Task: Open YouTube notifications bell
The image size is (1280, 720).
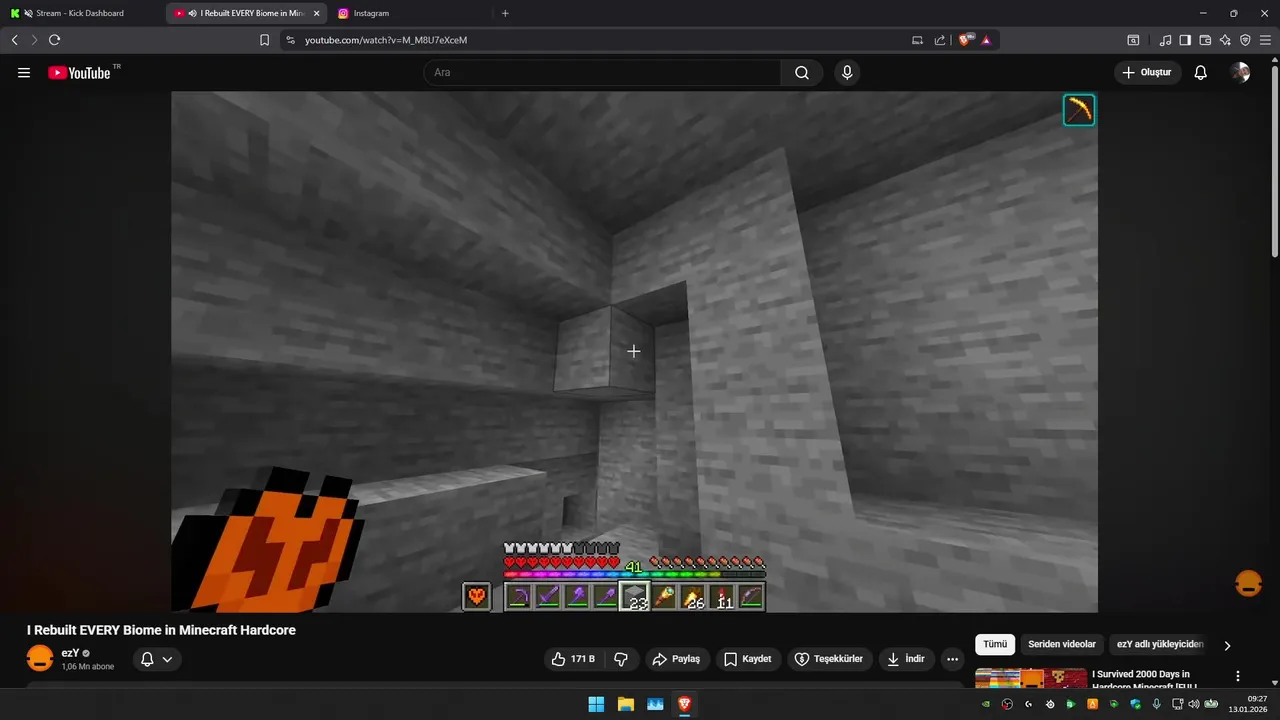Action: pos(1201,73)
